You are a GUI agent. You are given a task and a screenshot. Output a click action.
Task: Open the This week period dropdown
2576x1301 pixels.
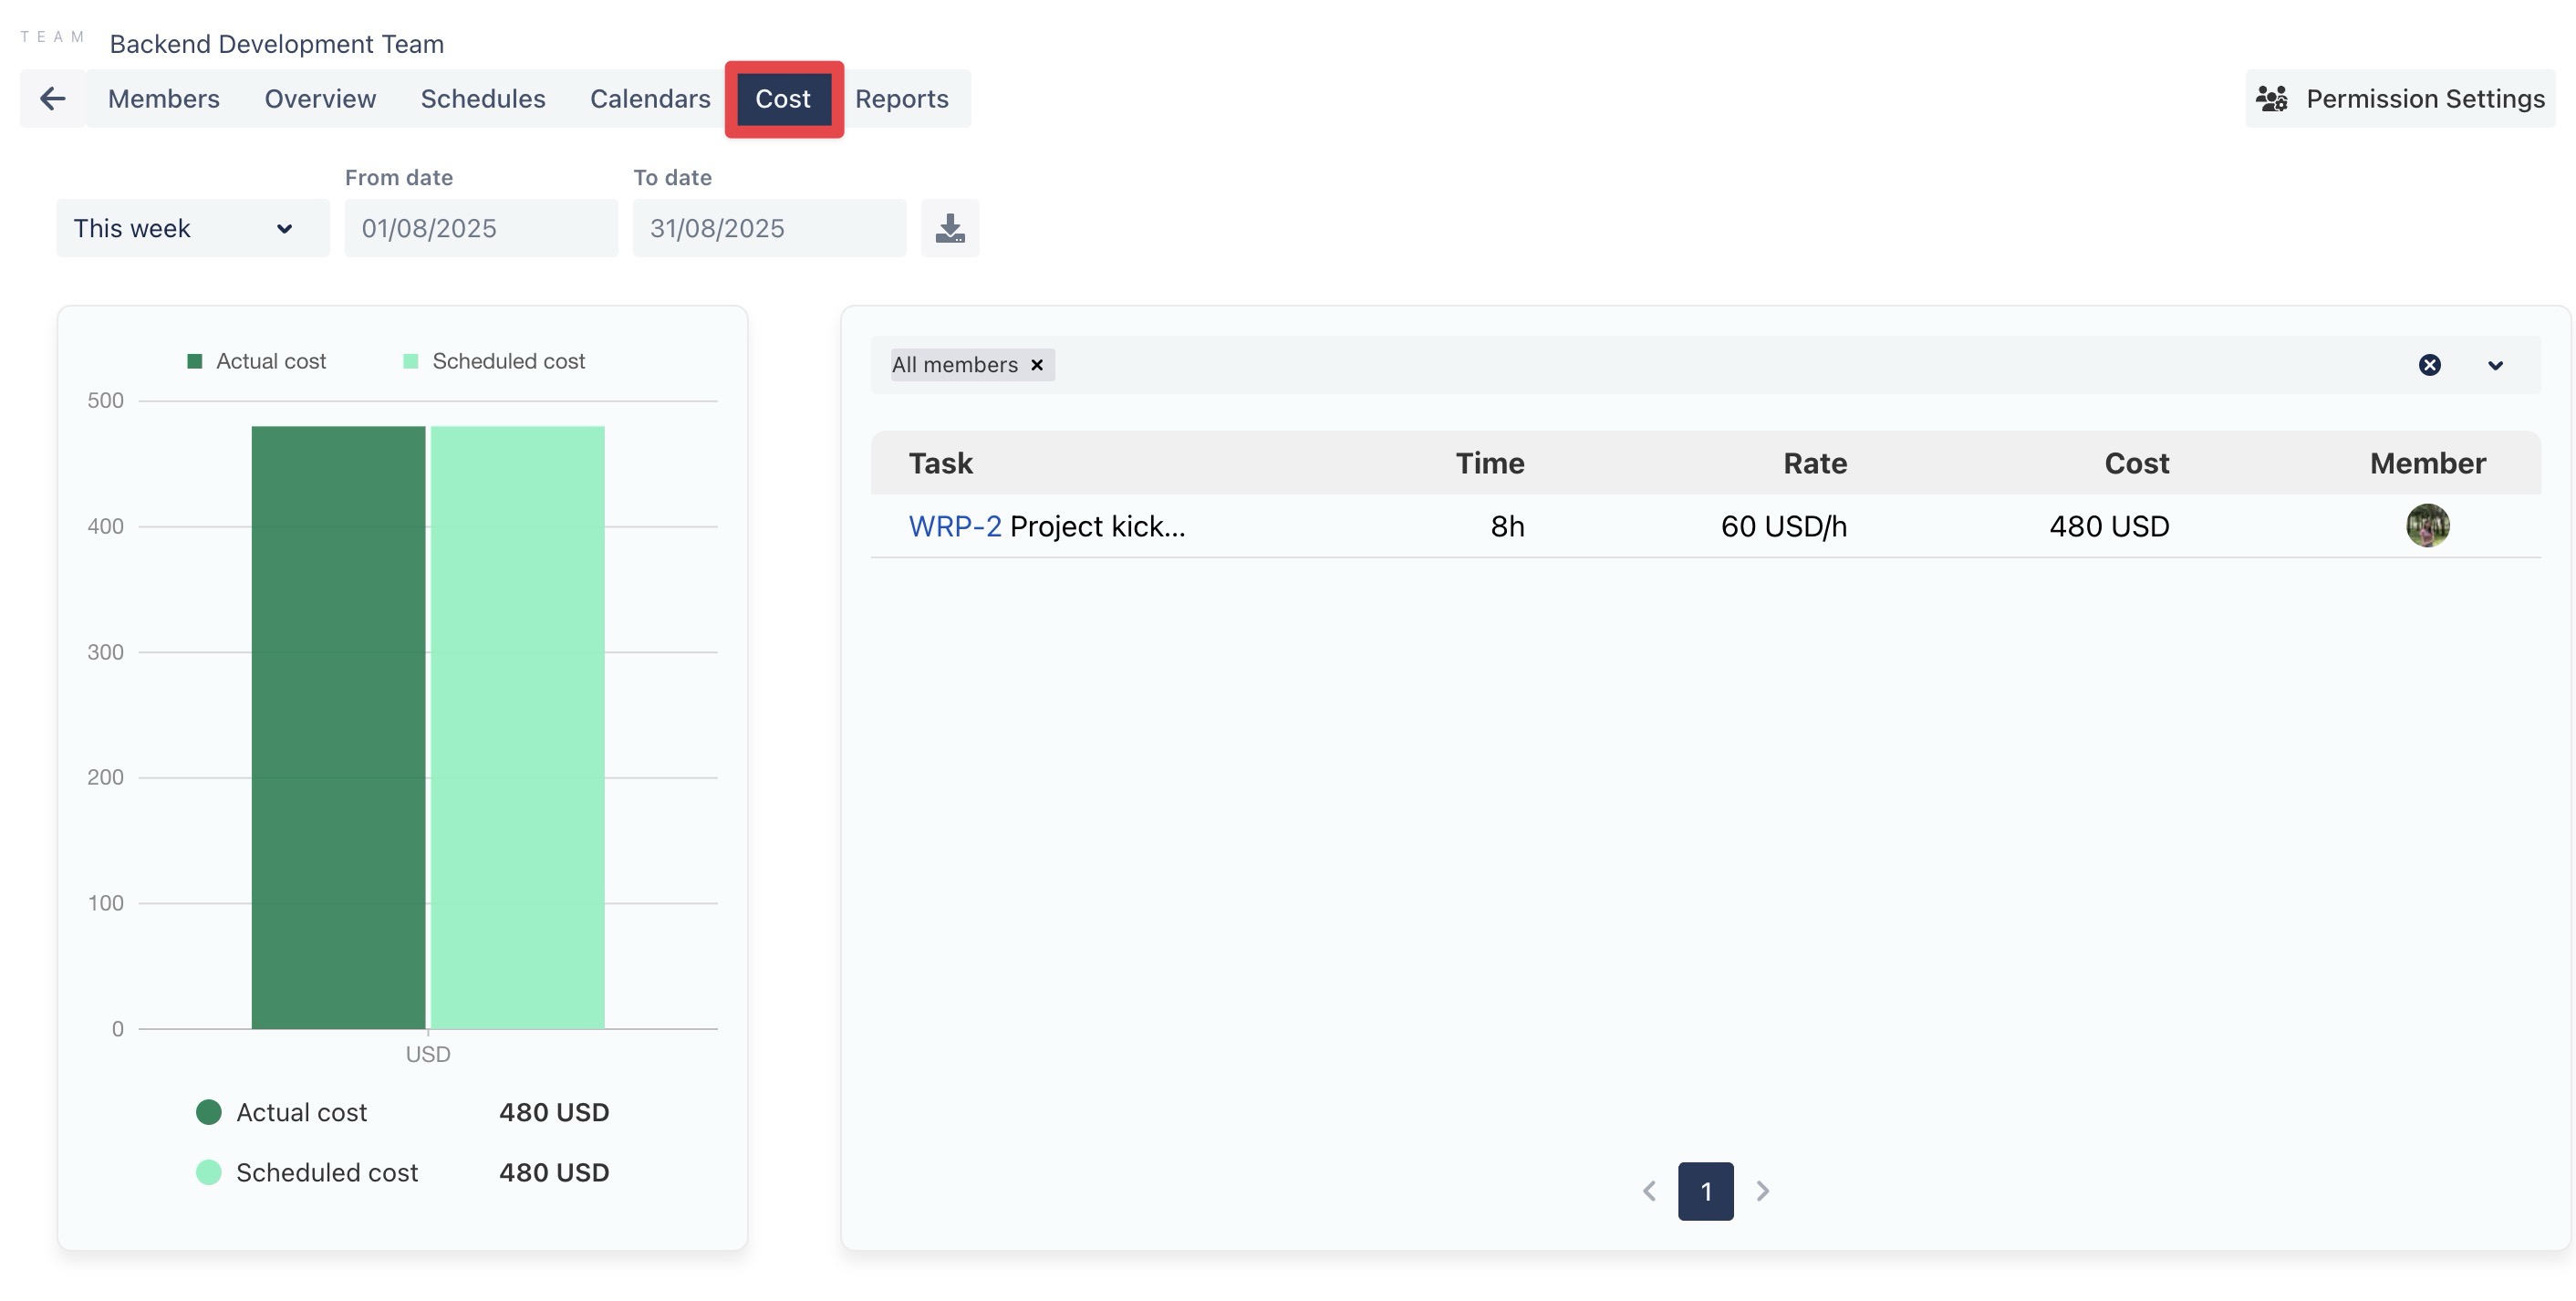click(192, 228)
